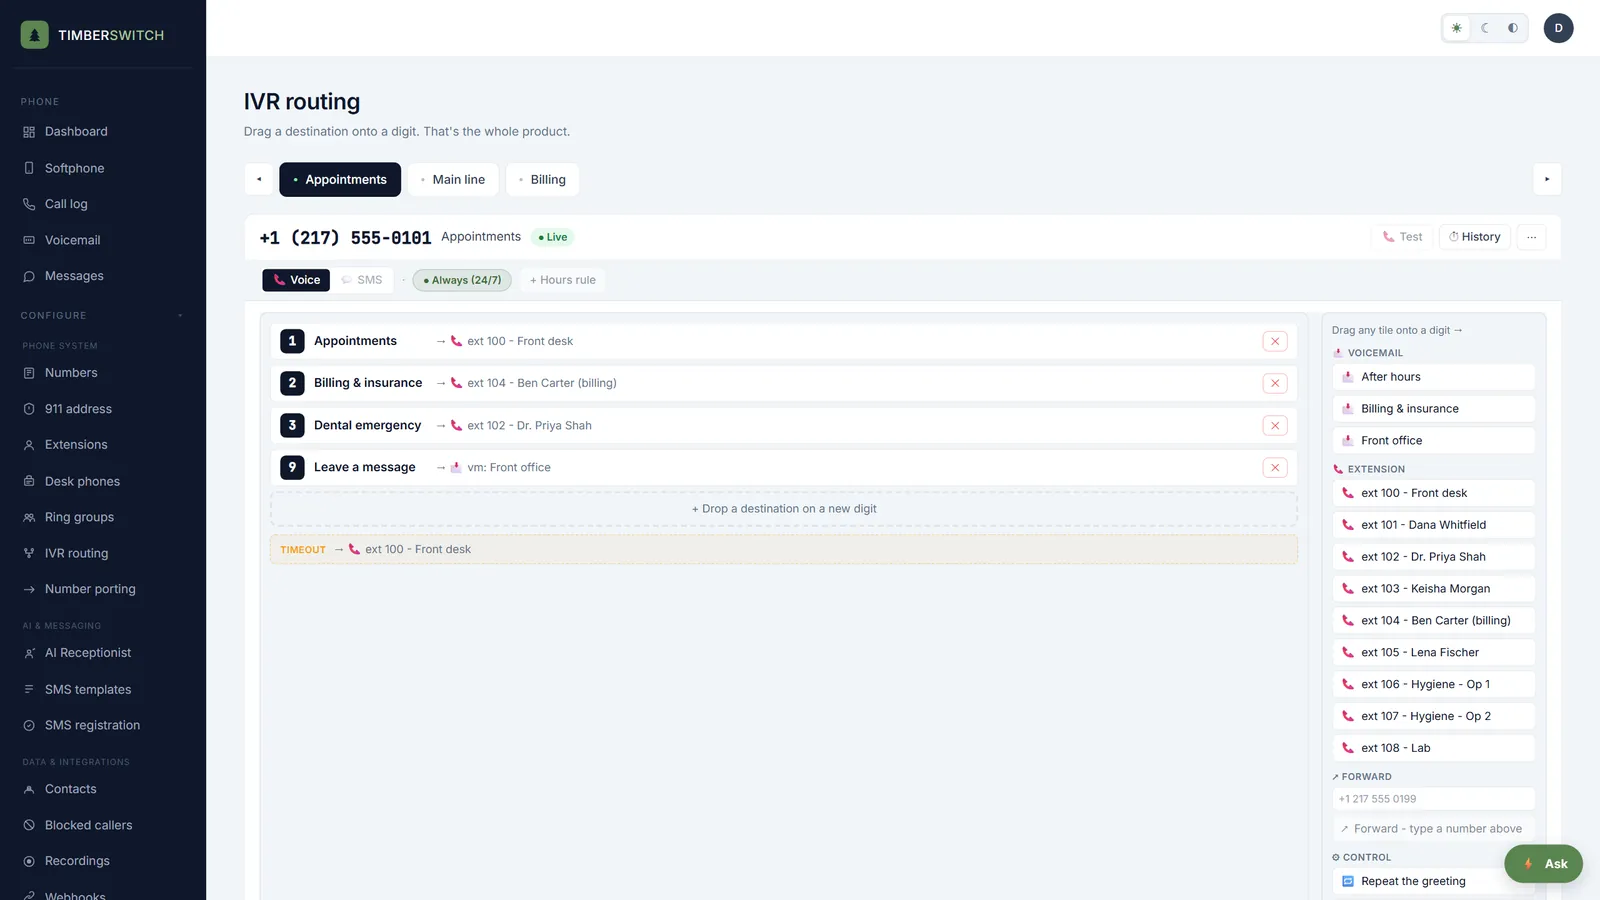Select the auto contrast theme option

click(x=1513, y=28)
